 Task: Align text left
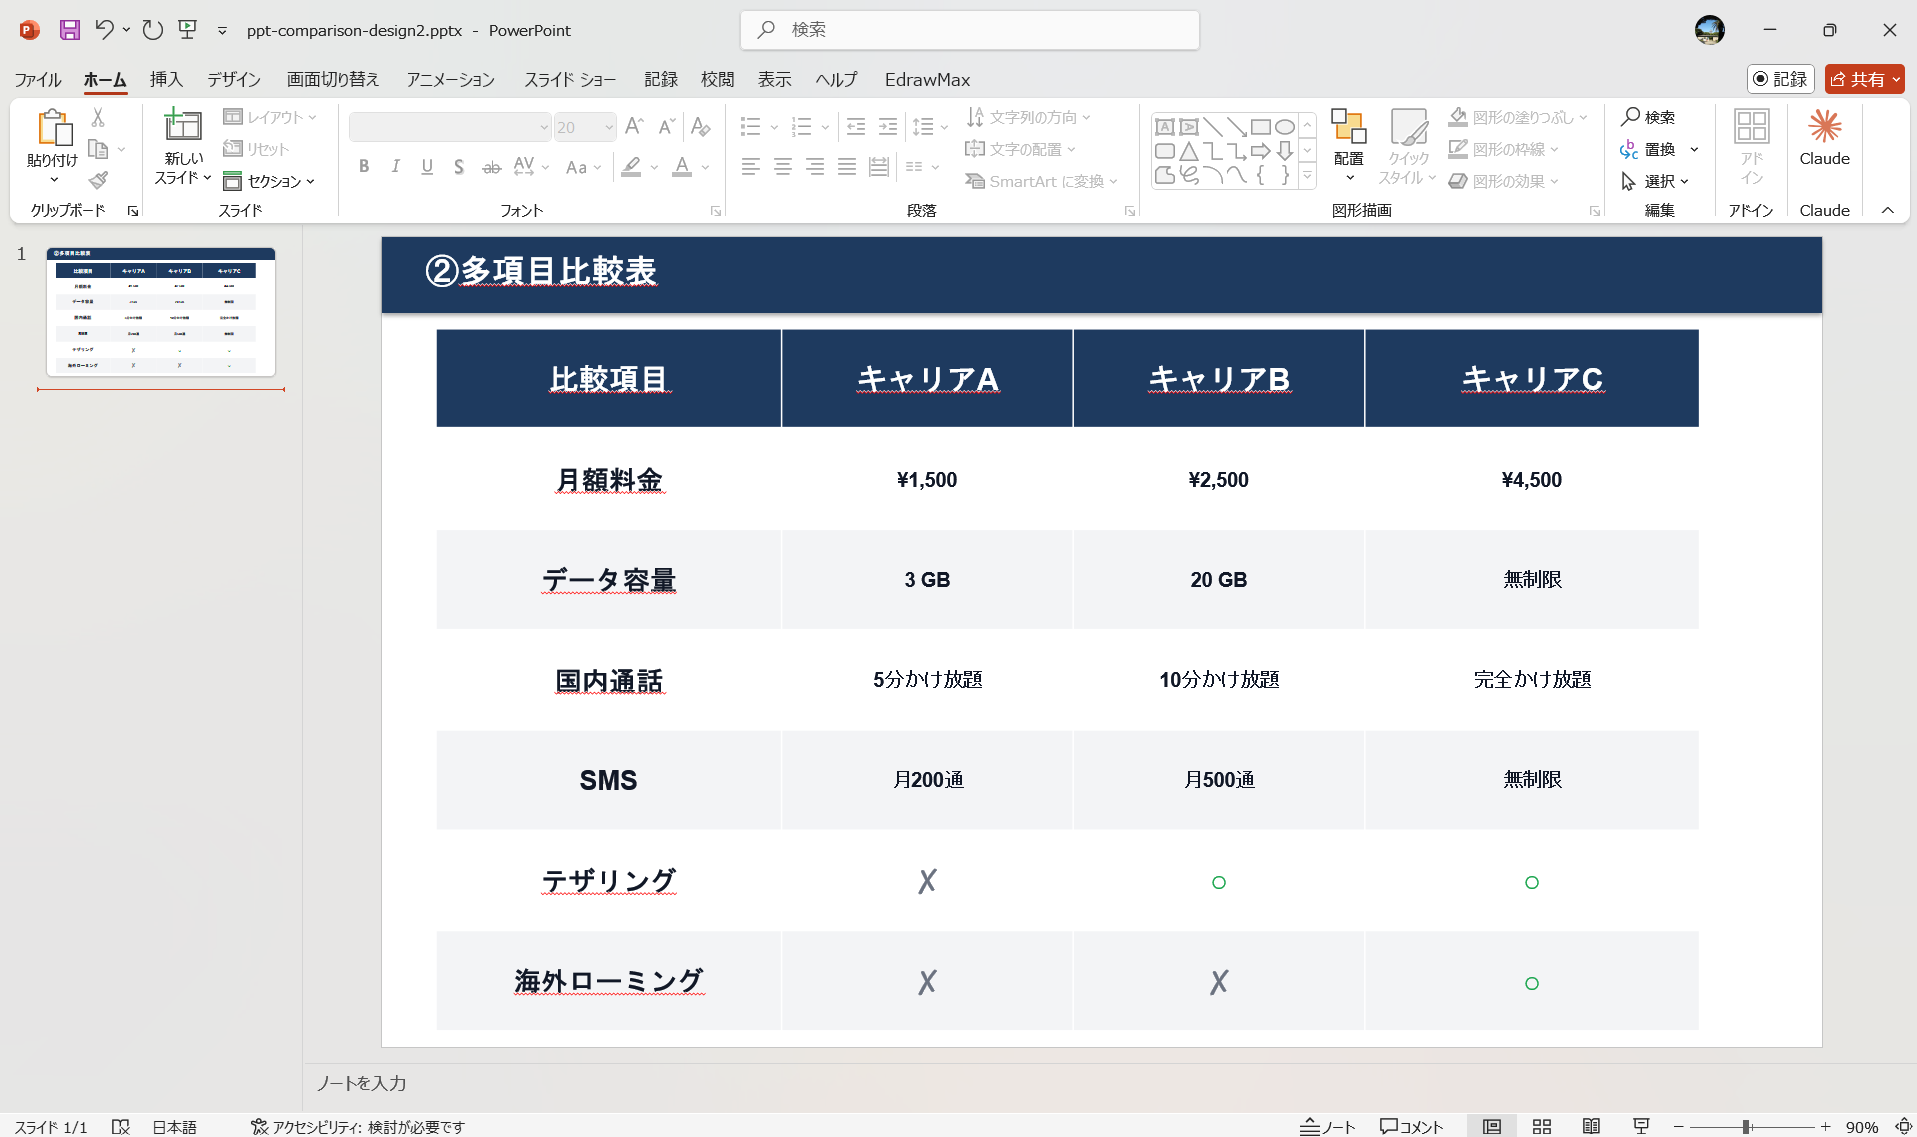coord(751,167)
